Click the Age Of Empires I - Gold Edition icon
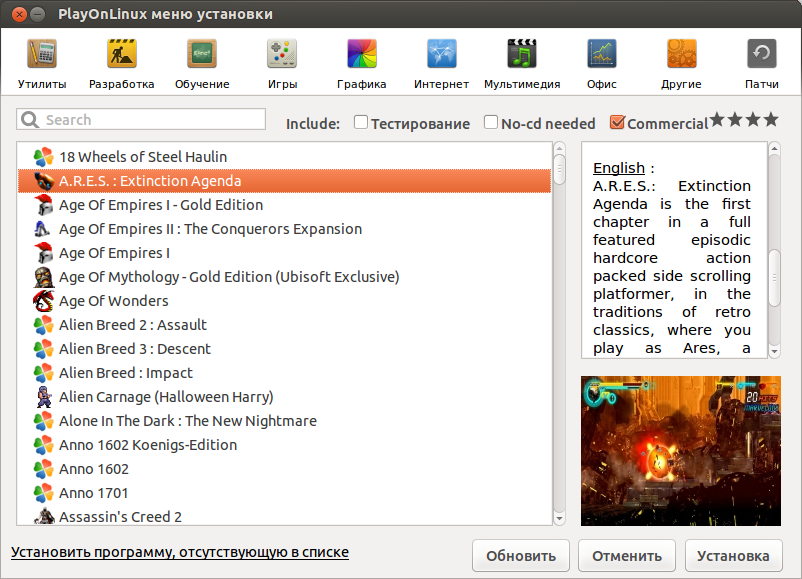This screenshot has width=802, height=579. tap(43, 205)
